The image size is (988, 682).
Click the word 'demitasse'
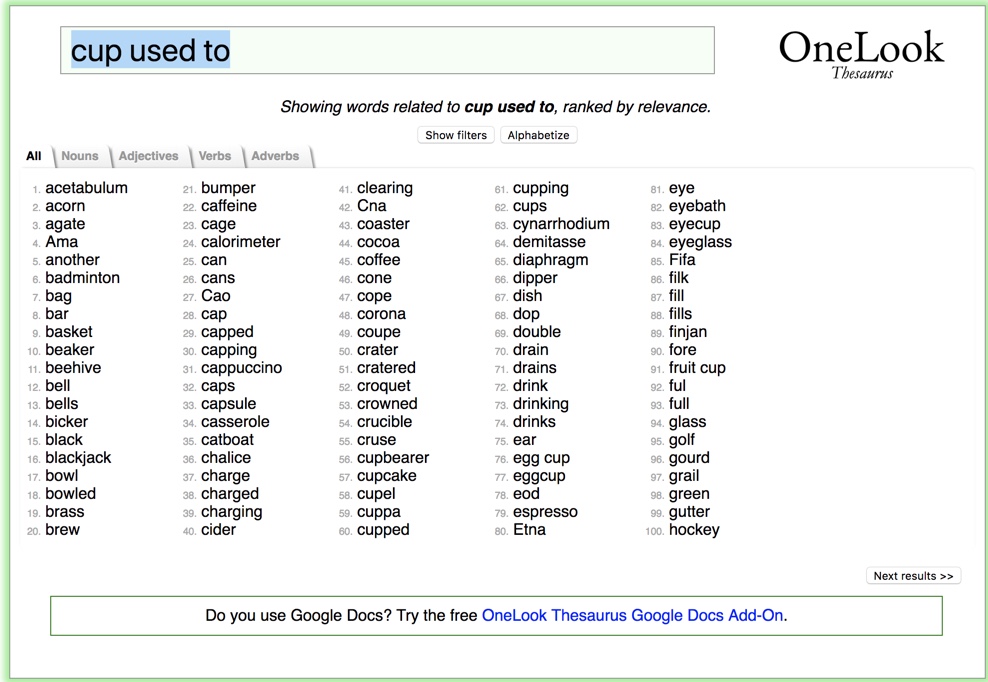[x=549, y=242]
